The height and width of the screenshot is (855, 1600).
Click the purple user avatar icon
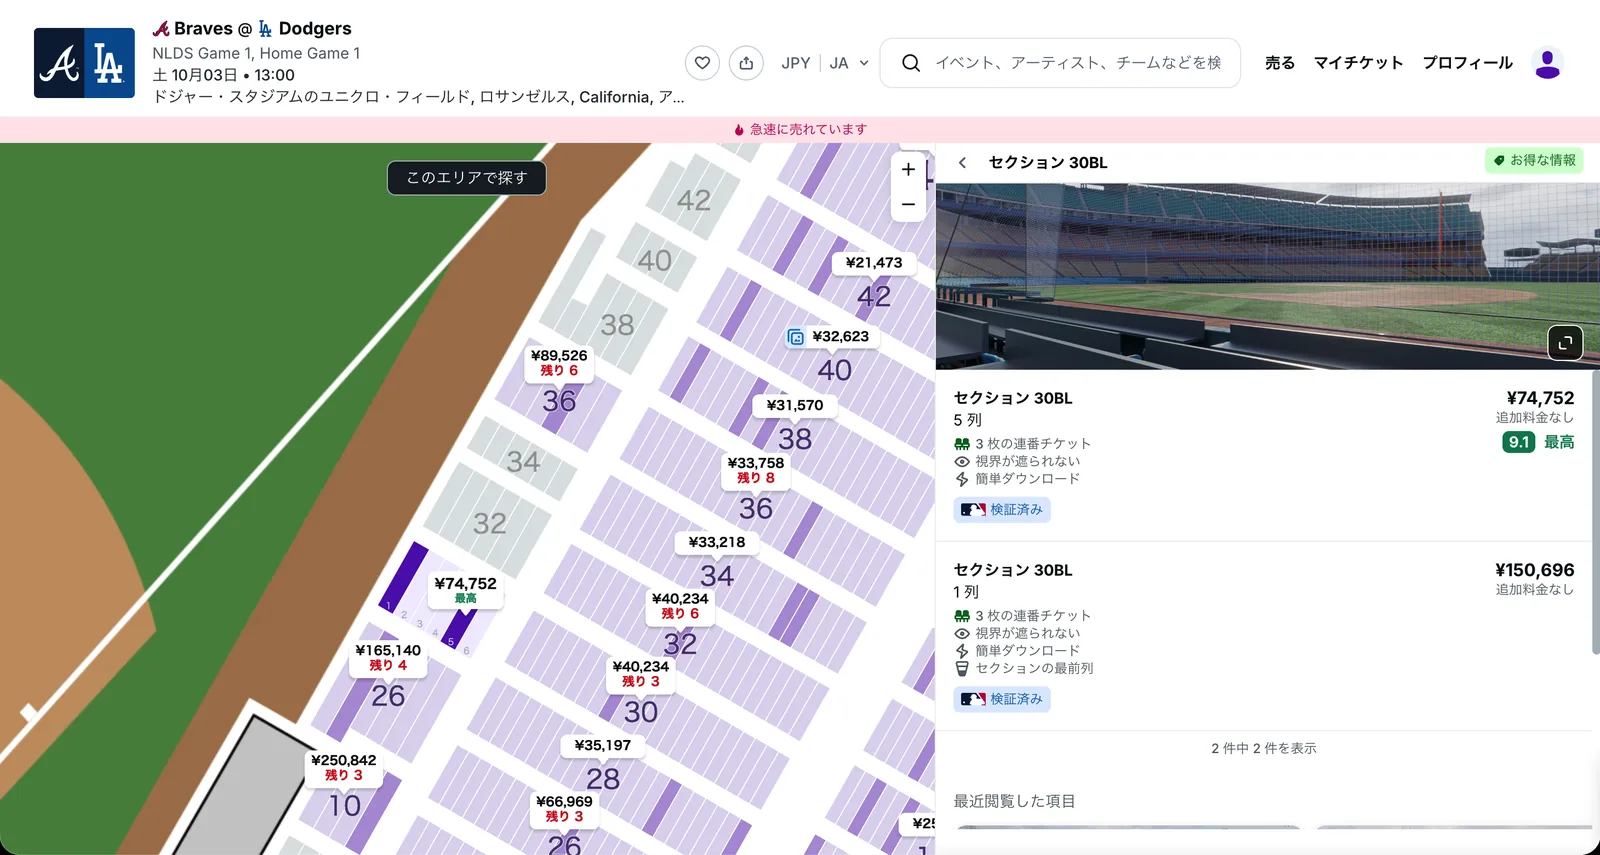(1547, 63)
